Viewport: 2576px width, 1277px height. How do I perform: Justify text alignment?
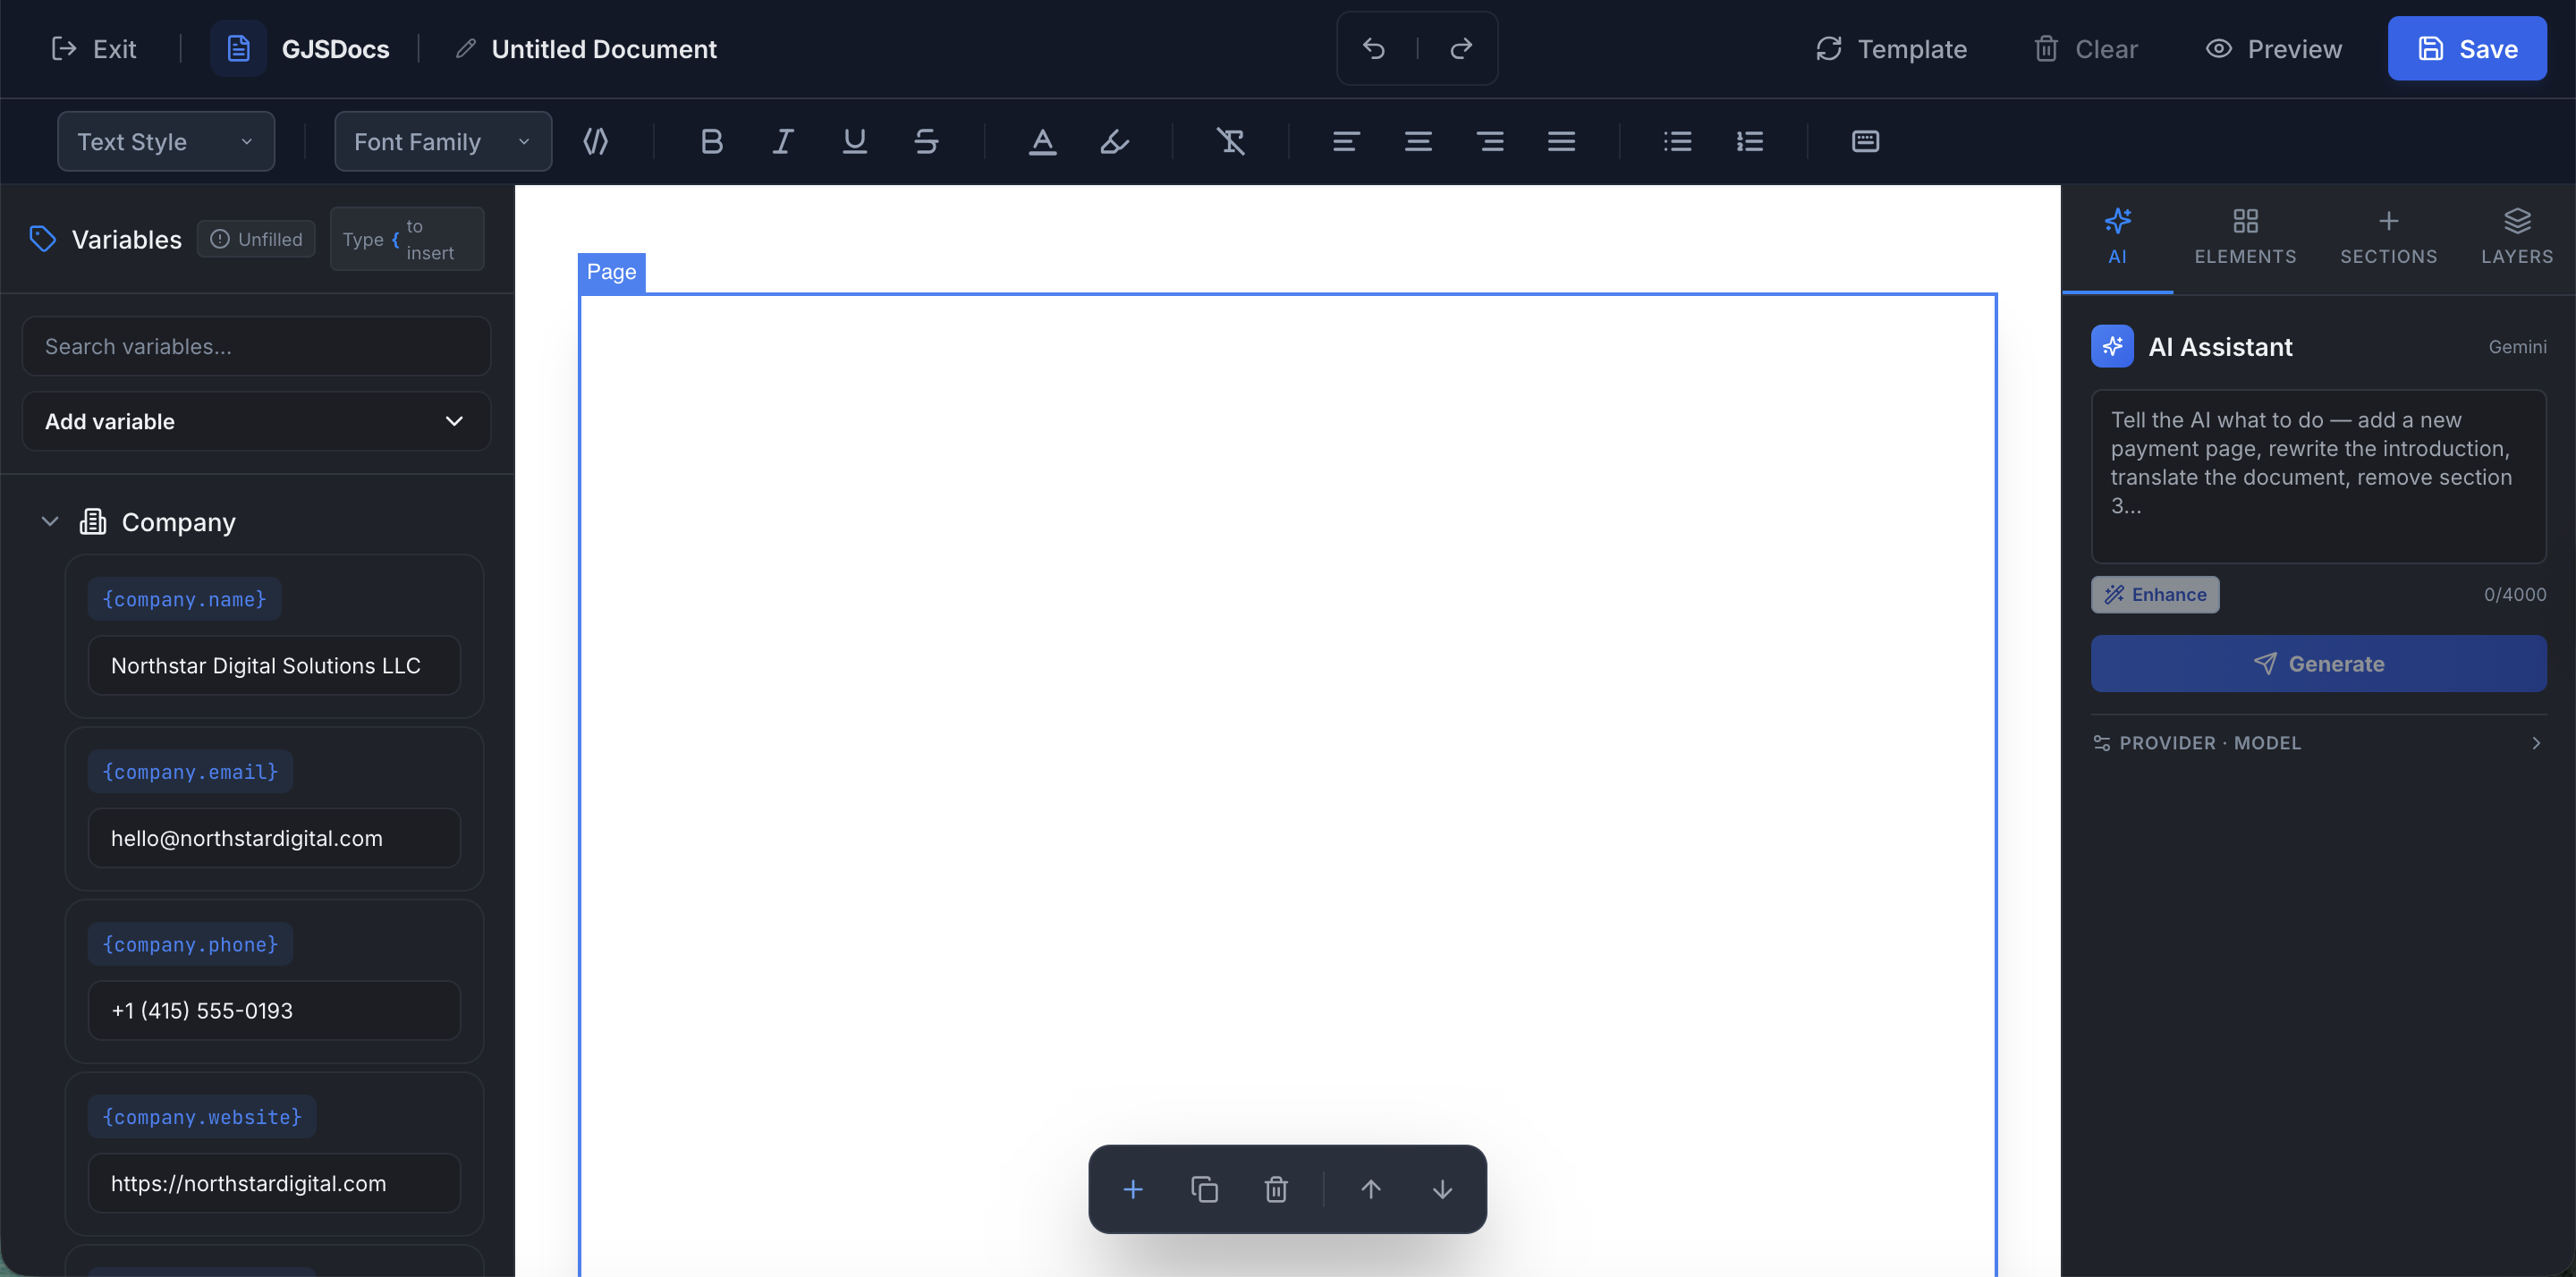(x=1562, y=141)
